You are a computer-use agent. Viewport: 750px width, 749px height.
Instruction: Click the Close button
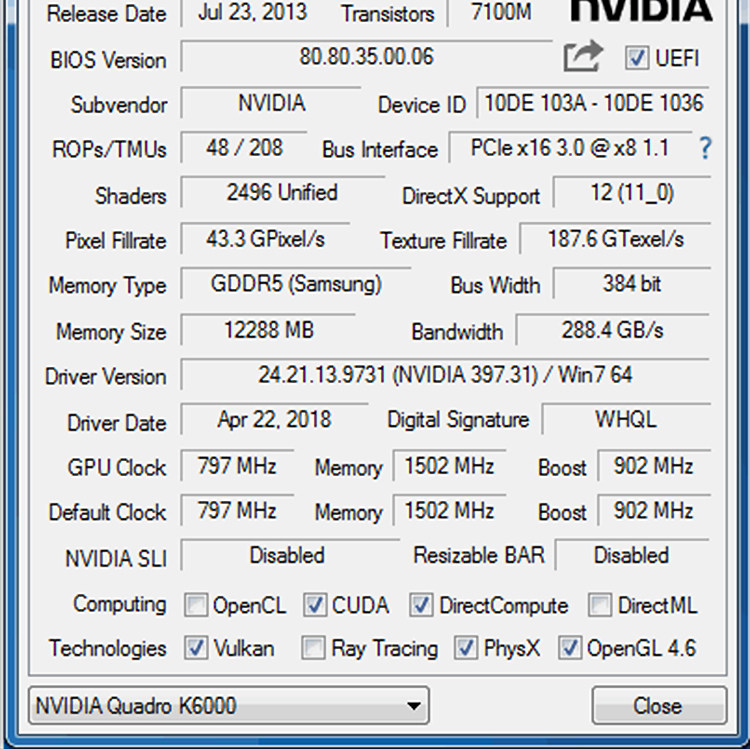coord(659,705)
